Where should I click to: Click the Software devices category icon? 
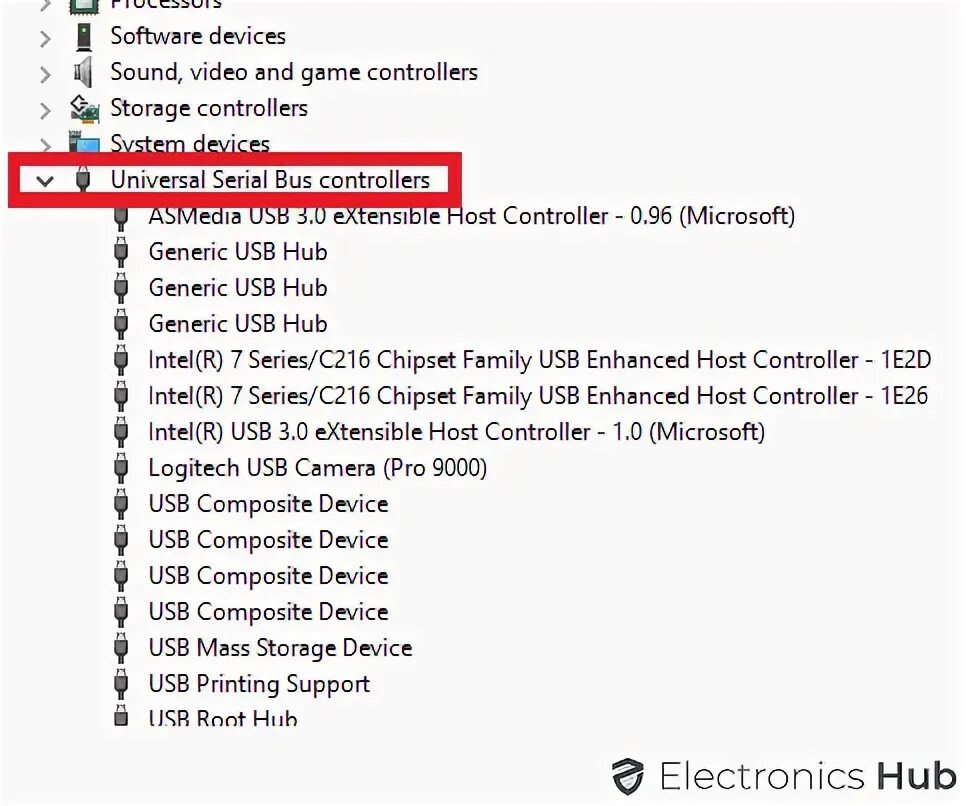83,37
